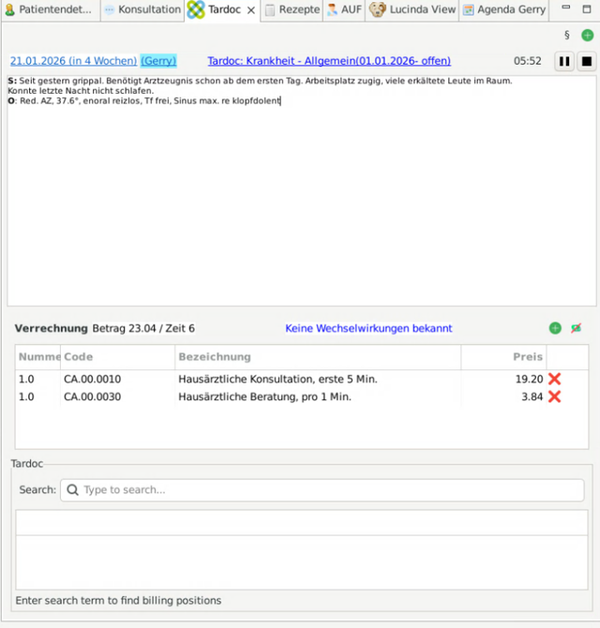Click code cell CA.00.0030

point(93,397)
